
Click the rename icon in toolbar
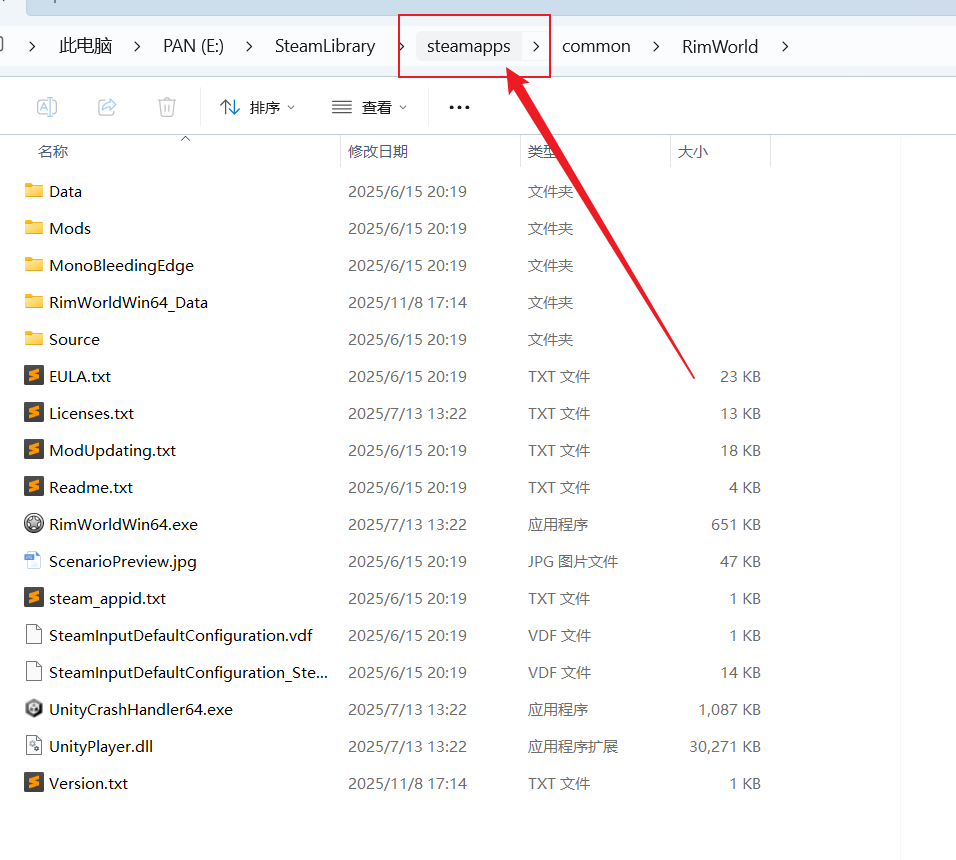click(47, 107)
